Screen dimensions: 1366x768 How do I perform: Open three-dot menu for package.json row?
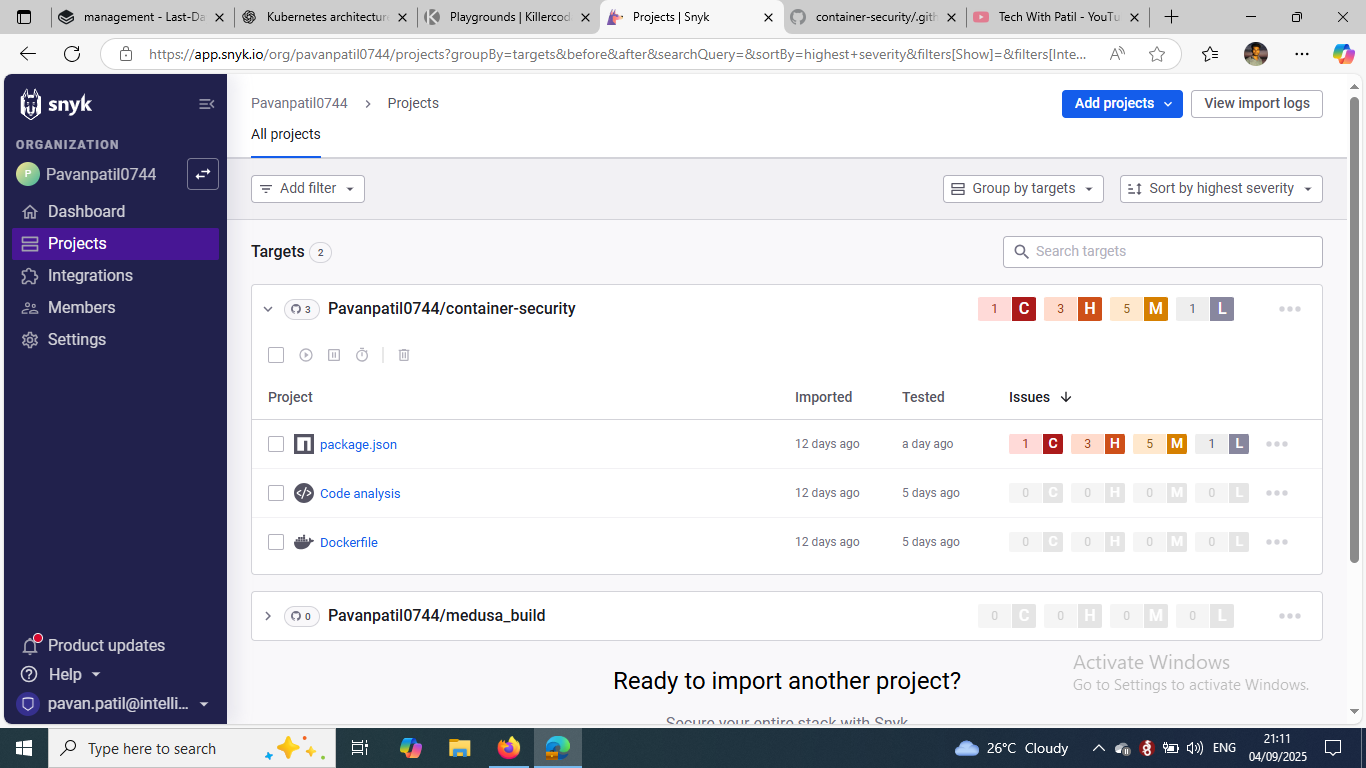1276,444
